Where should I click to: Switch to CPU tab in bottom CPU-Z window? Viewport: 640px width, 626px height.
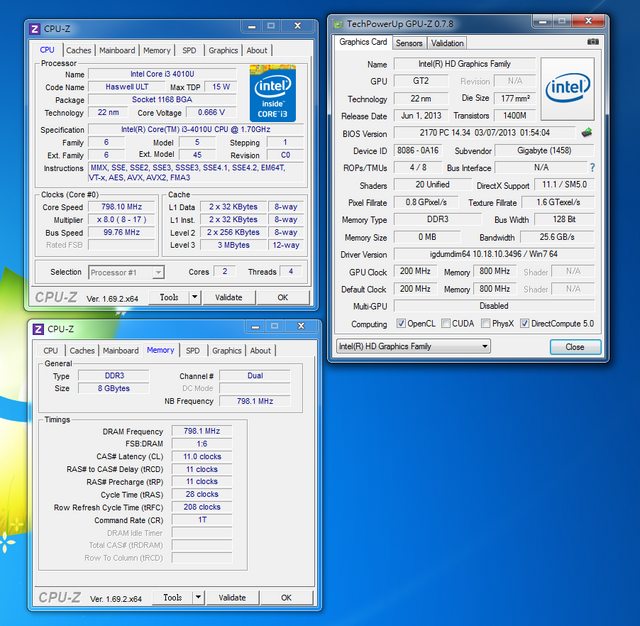51,351
